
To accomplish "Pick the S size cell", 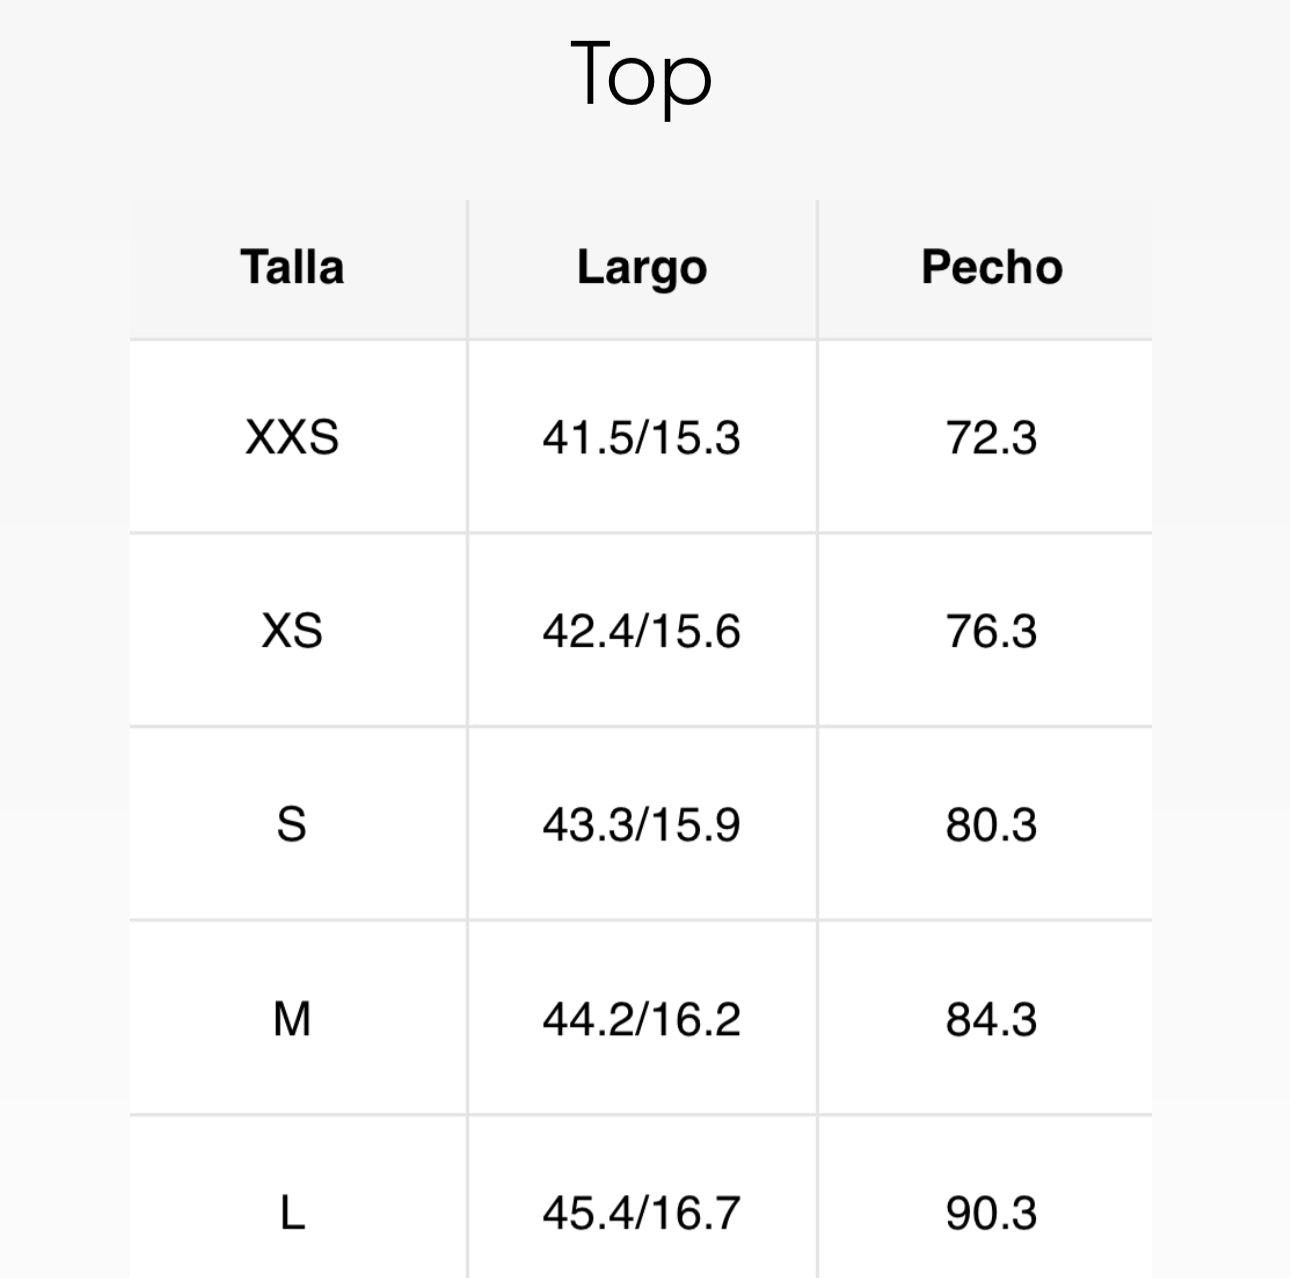I will [x=292, y=825].
